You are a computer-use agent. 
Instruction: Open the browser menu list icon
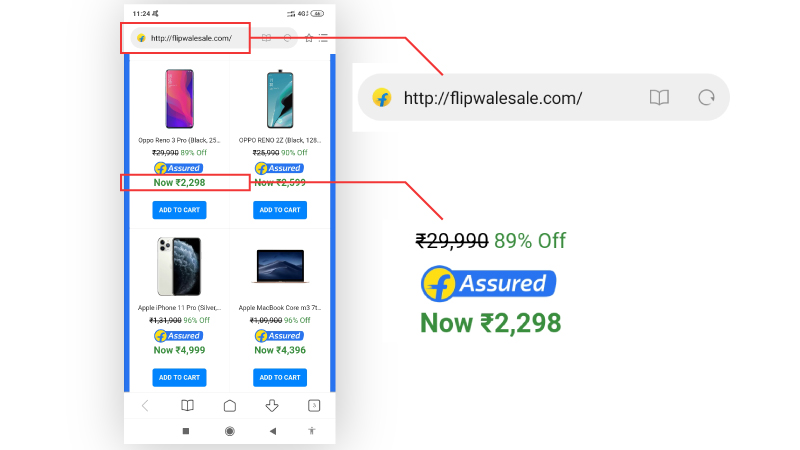tap(323, 38)
